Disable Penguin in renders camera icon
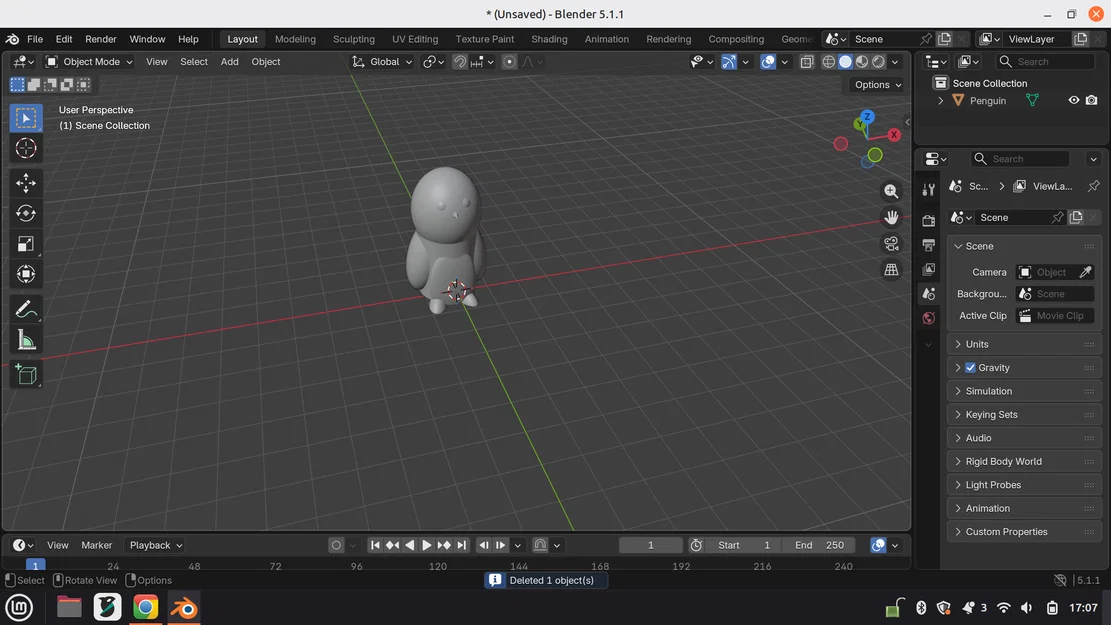 tap(1091, 101)
